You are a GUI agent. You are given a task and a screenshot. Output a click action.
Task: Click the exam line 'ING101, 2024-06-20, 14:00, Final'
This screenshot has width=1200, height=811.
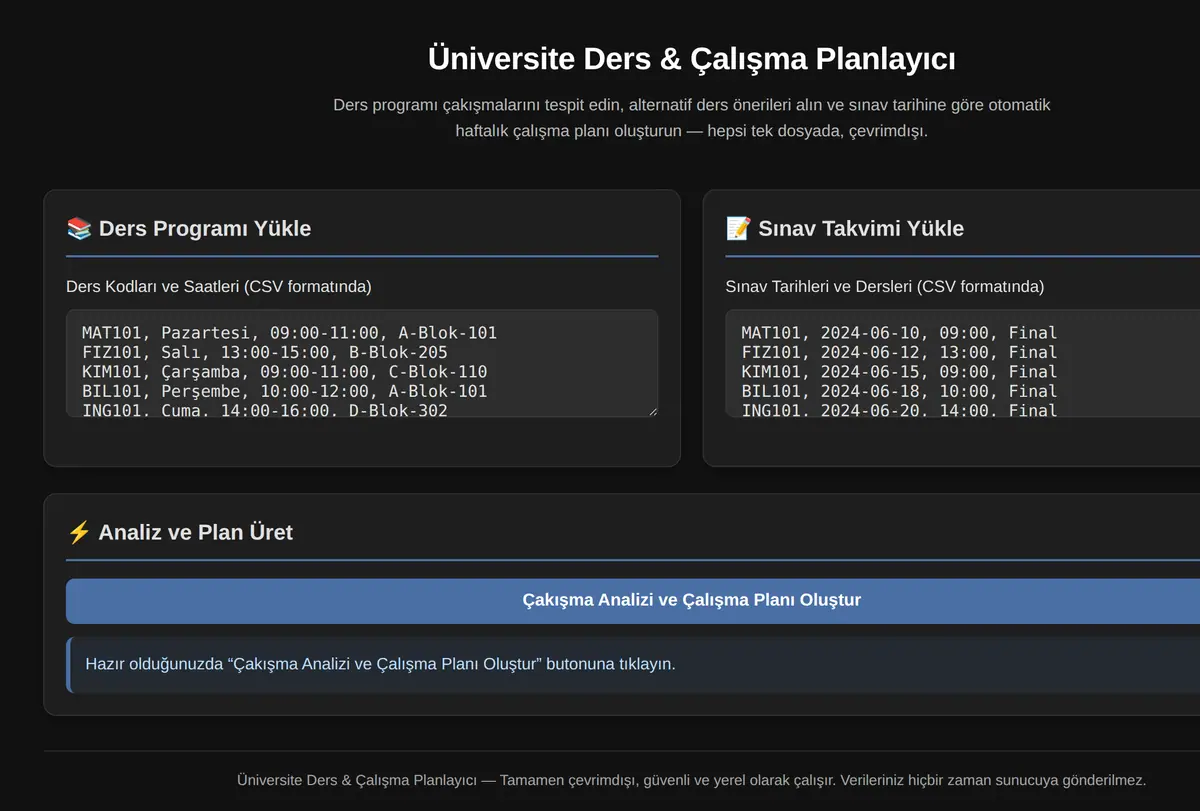click(x=899, y=410)
